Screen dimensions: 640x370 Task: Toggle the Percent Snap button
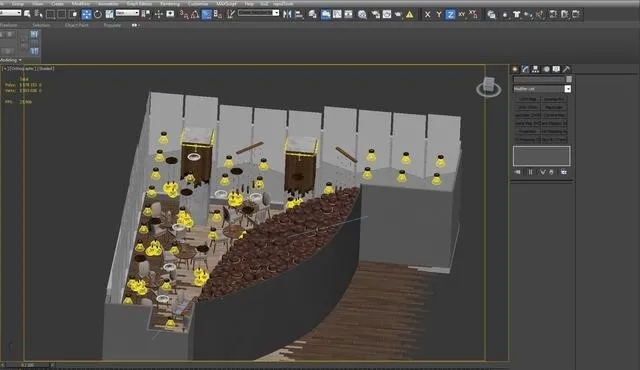coord(207,14)
